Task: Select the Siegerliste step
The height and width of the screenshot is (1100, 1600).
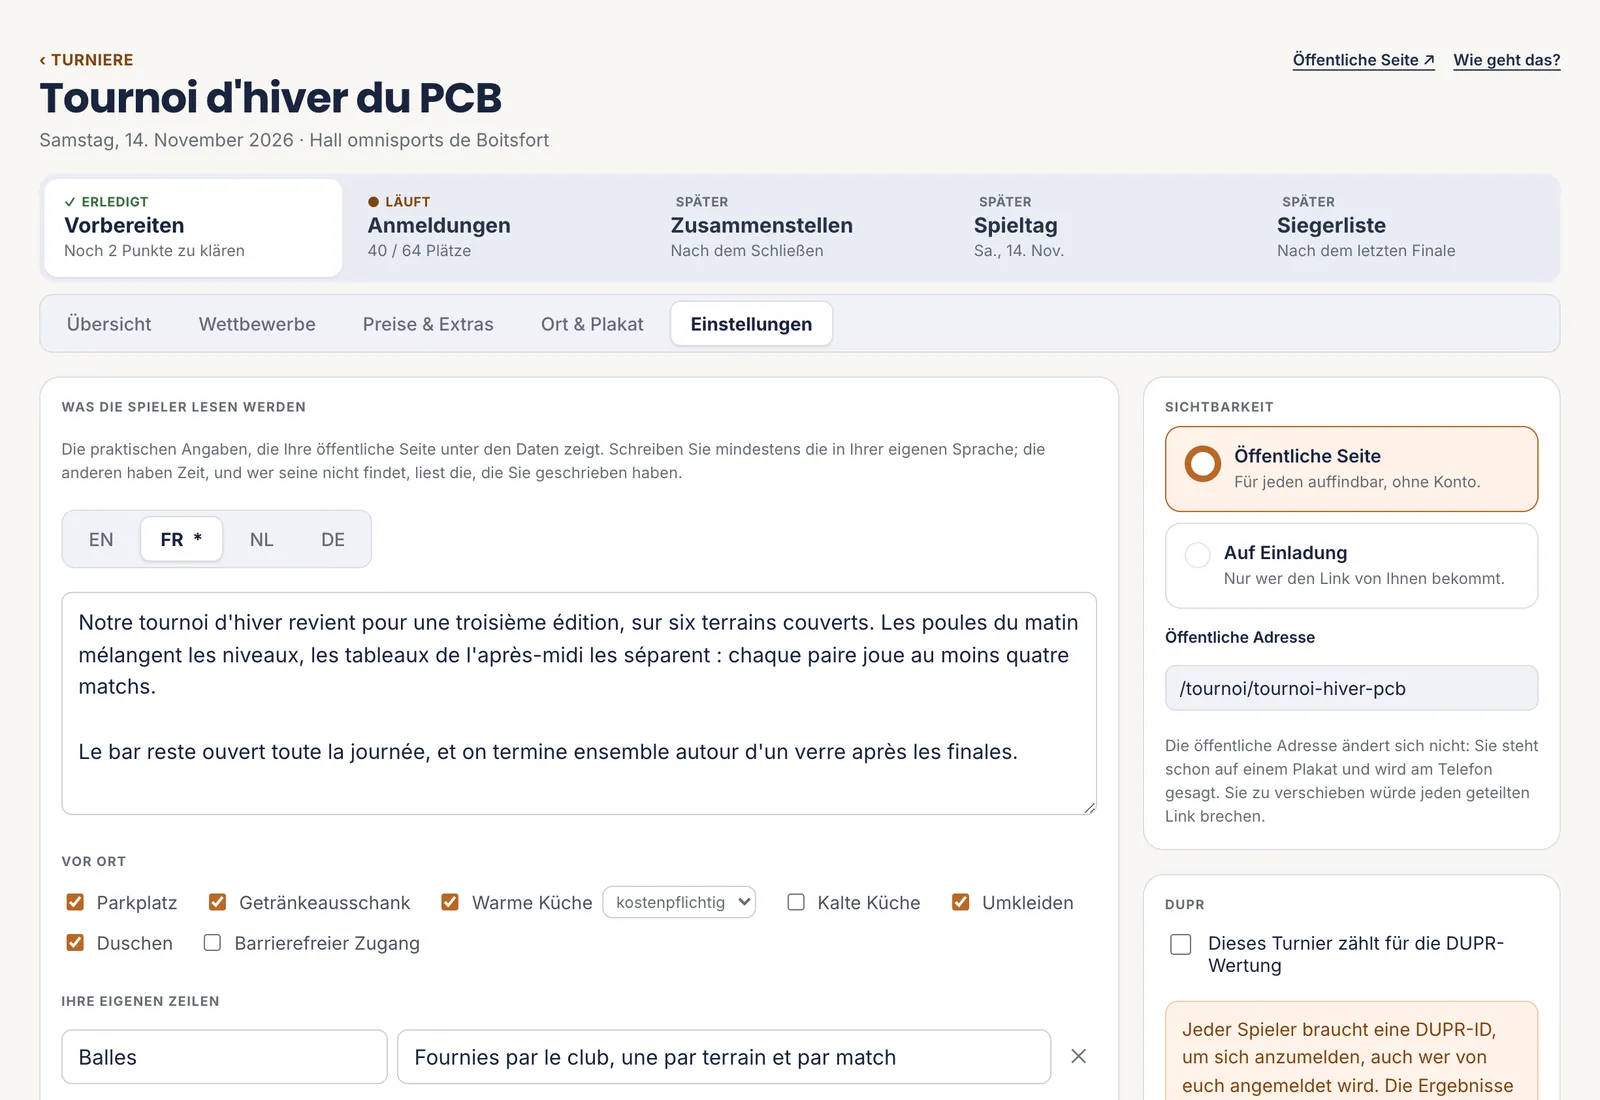Action: coord(1405,228)
